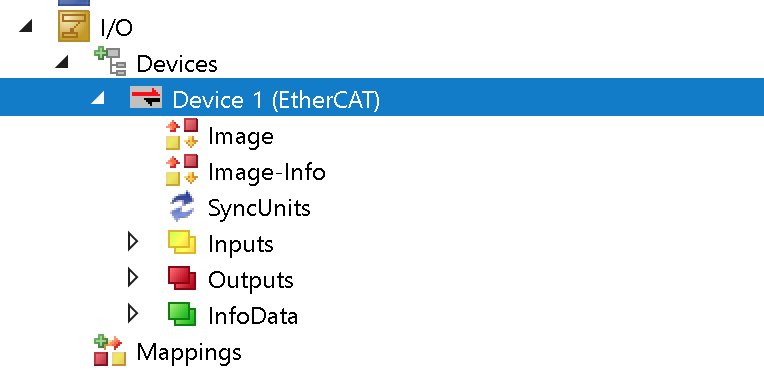Click the Image process image icon
Screen dimensions: 764x370
tap(182, 134)
